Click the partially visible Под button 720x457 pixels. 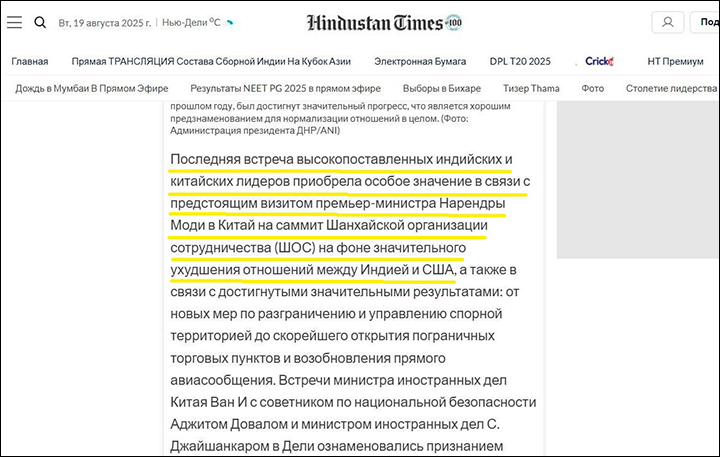[705, 22]
